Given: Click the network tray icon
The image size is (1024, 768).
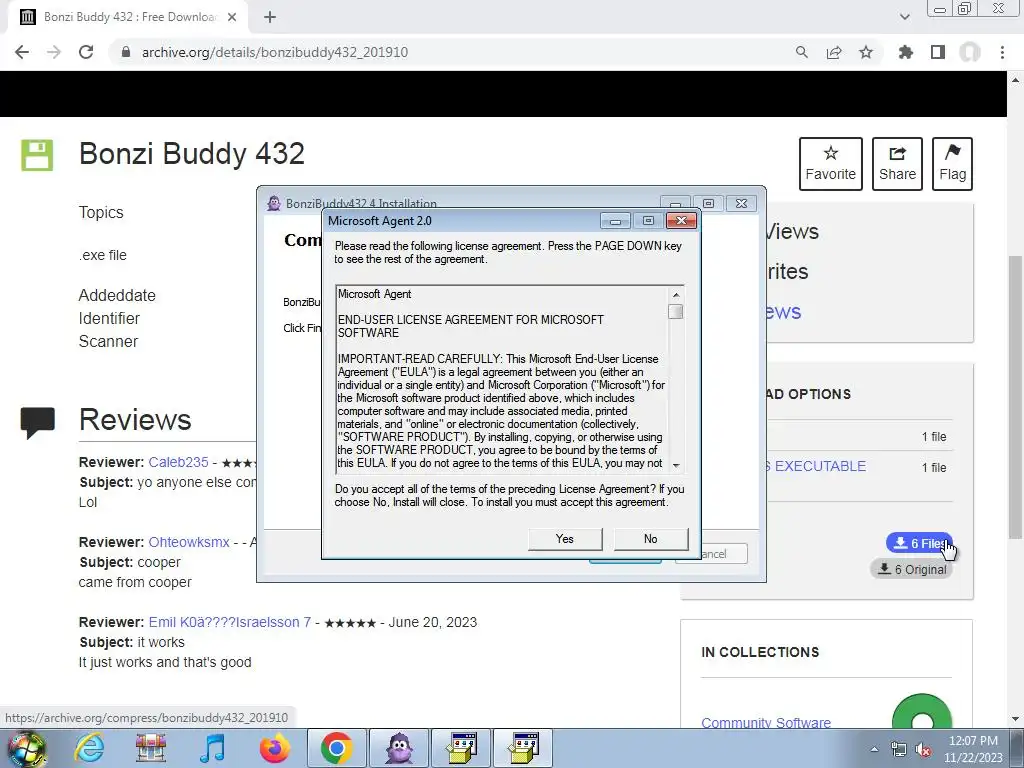Looking at the screenshot, I should coord(899,750).
